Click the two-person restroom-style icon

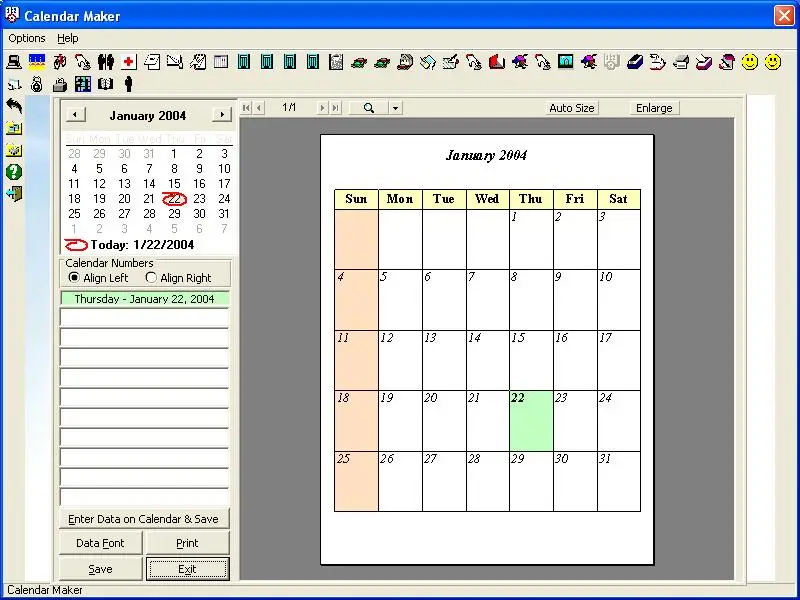[106, 62]
